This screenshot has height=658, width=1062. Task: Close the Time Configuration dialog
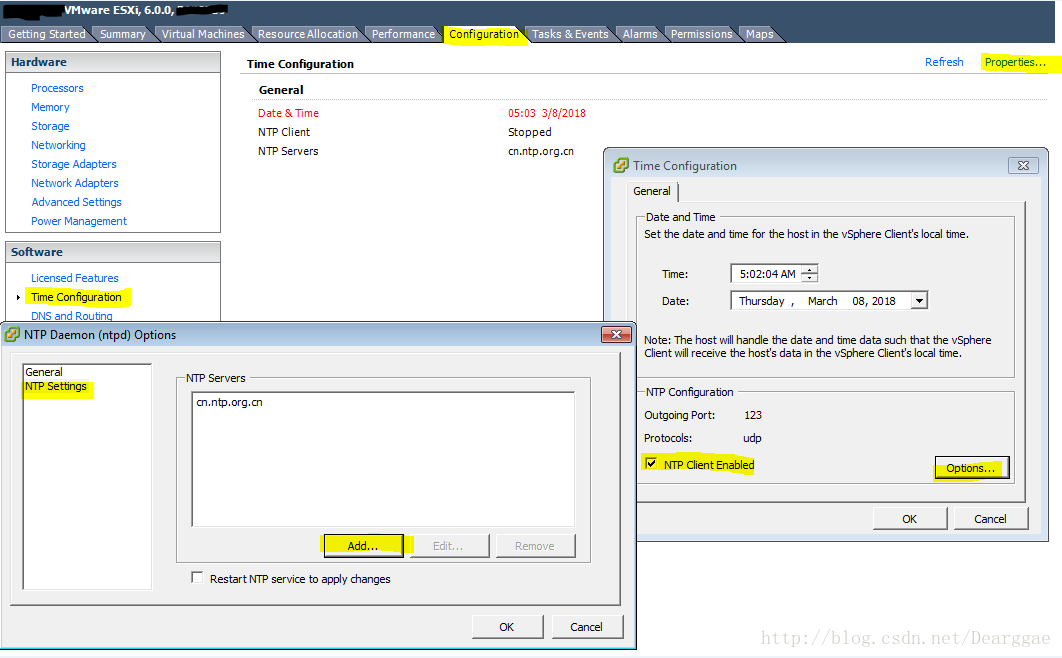click(x=1023, y=165)
